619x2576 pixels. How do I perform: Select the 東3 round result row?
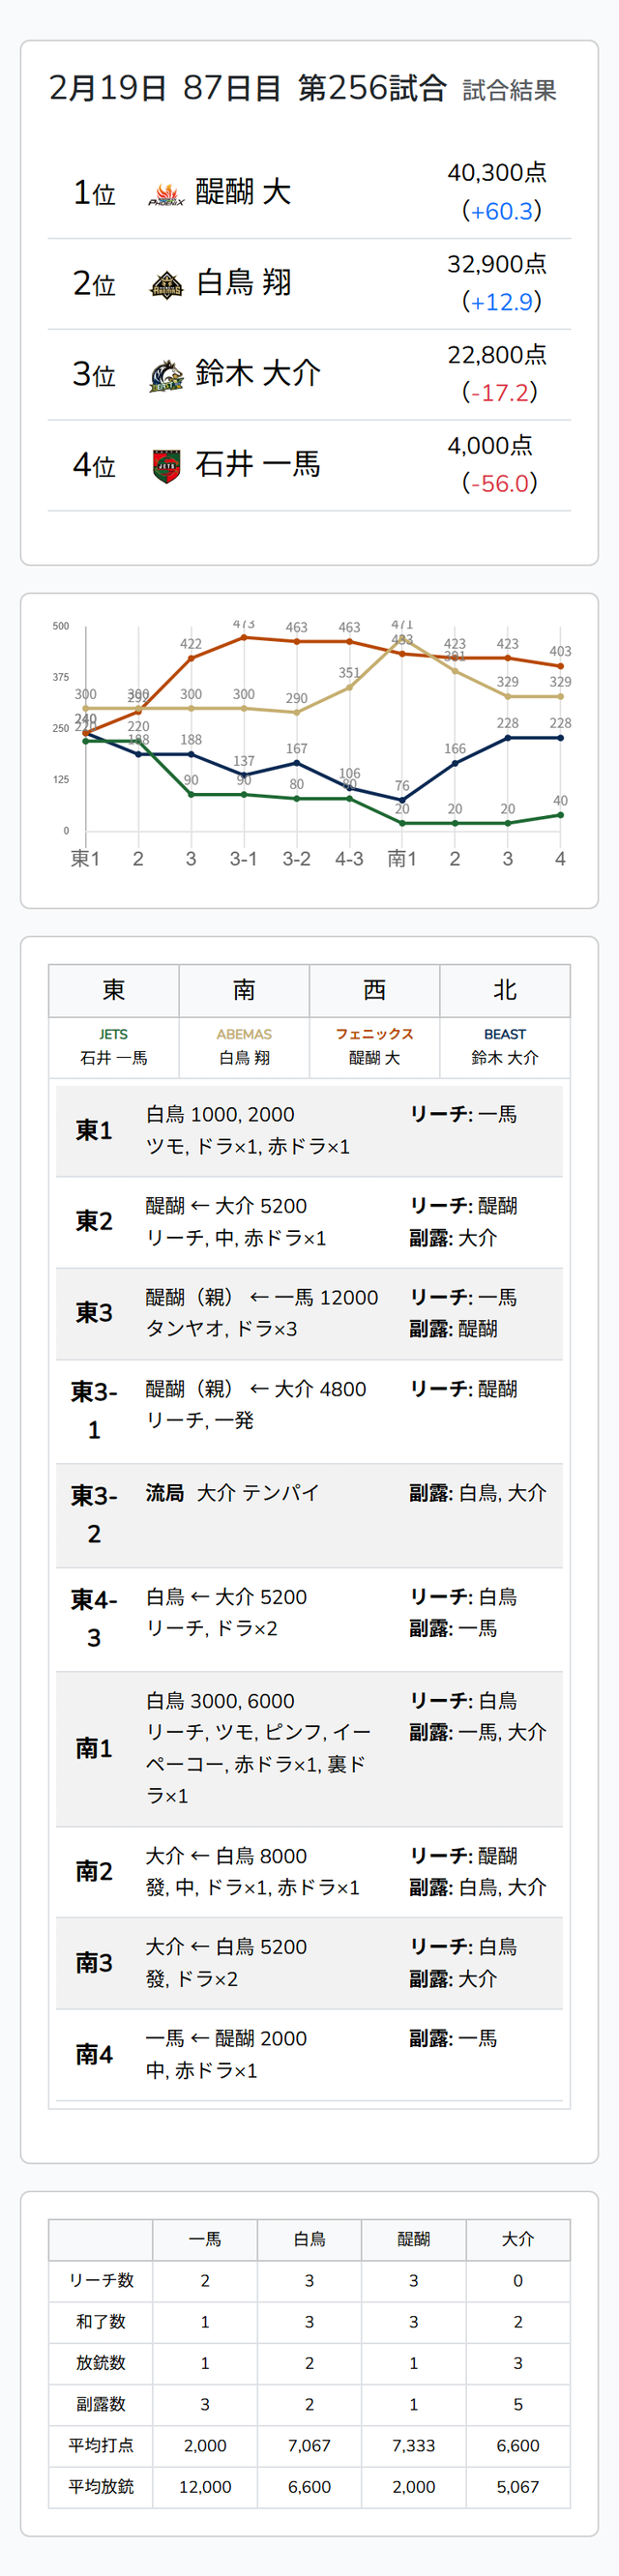309,1313
